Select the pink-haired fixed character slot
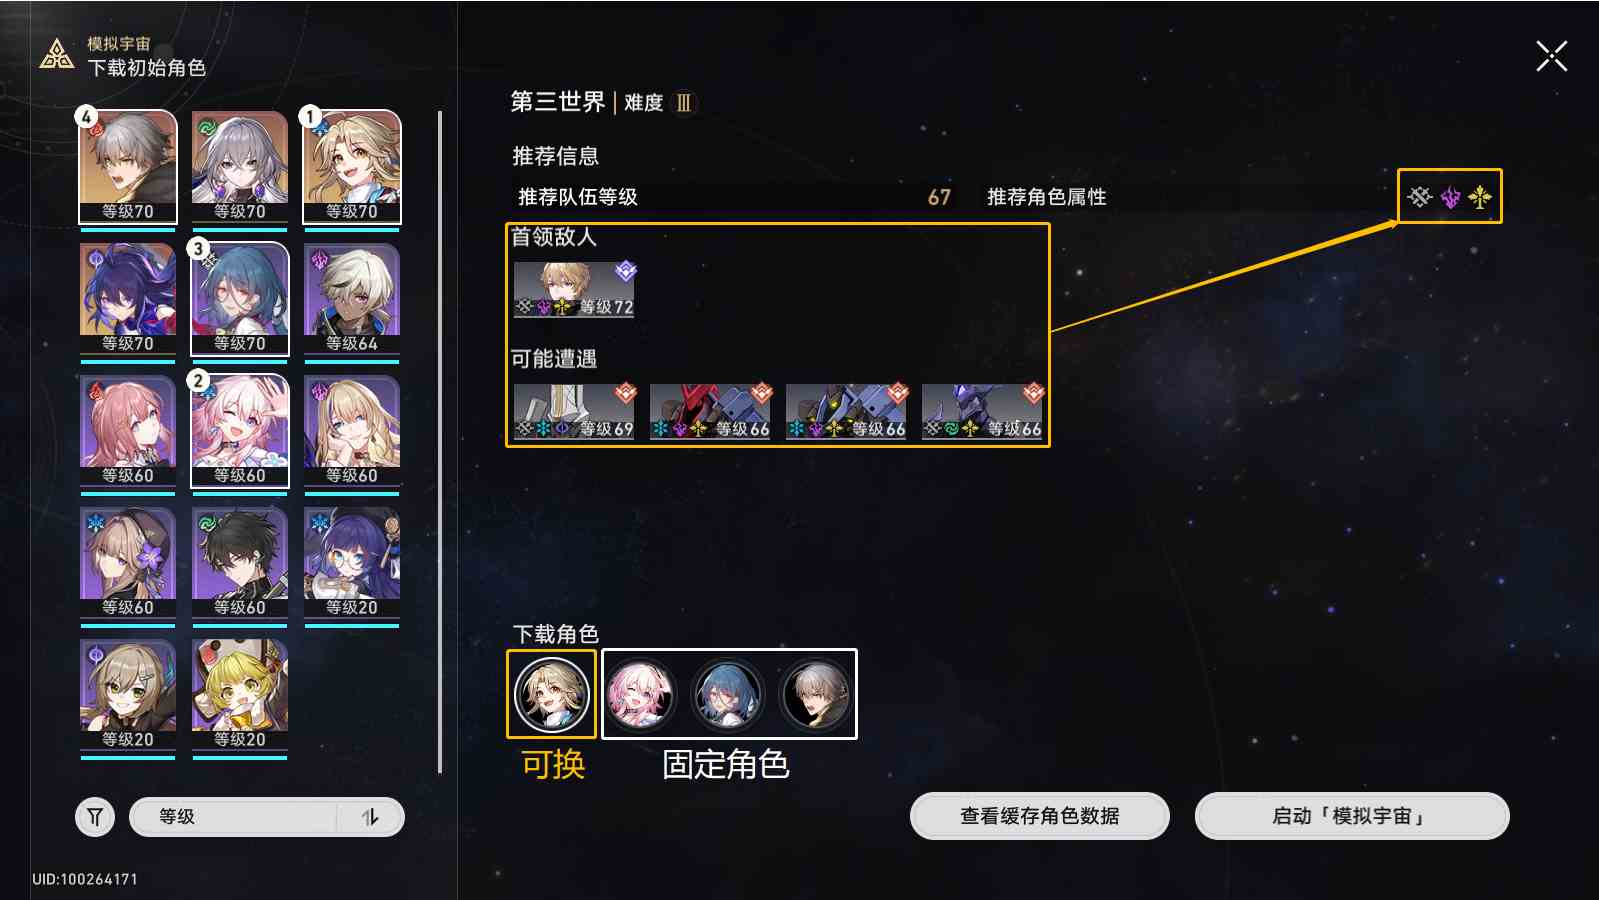The image size is (1599, 900). [x=640, y=694]
